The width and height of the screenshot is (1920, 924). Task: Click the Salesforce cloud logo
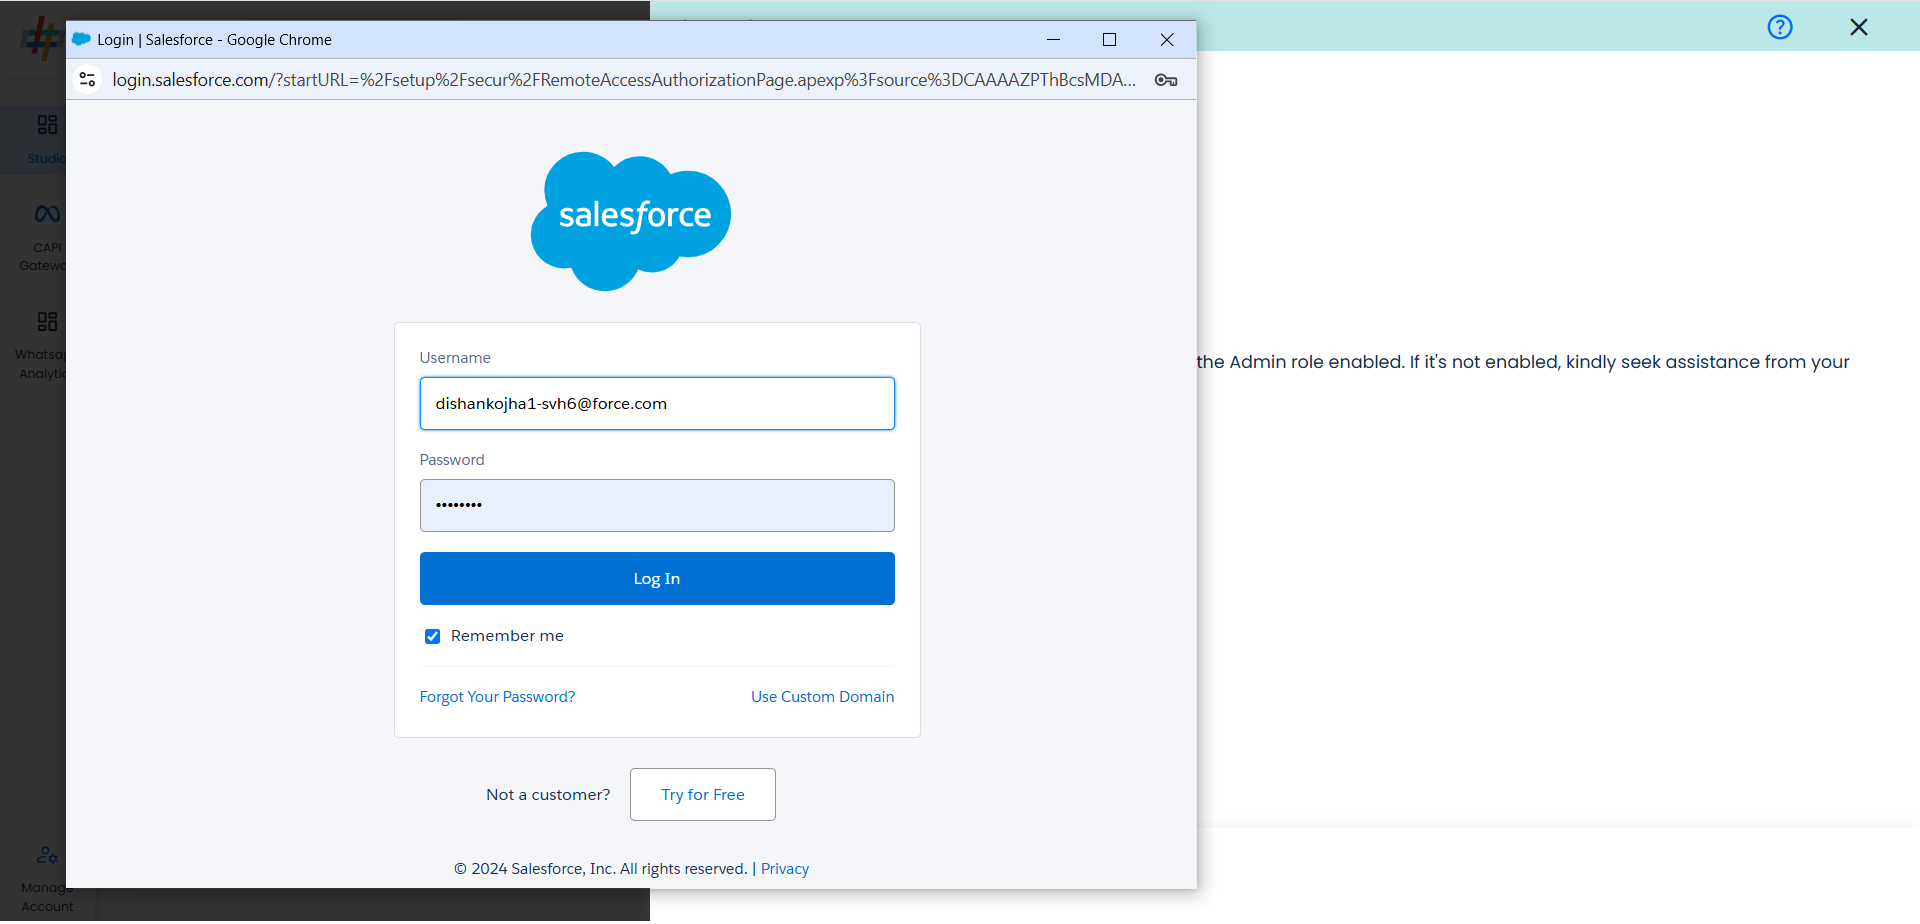[x=631, y=221]
